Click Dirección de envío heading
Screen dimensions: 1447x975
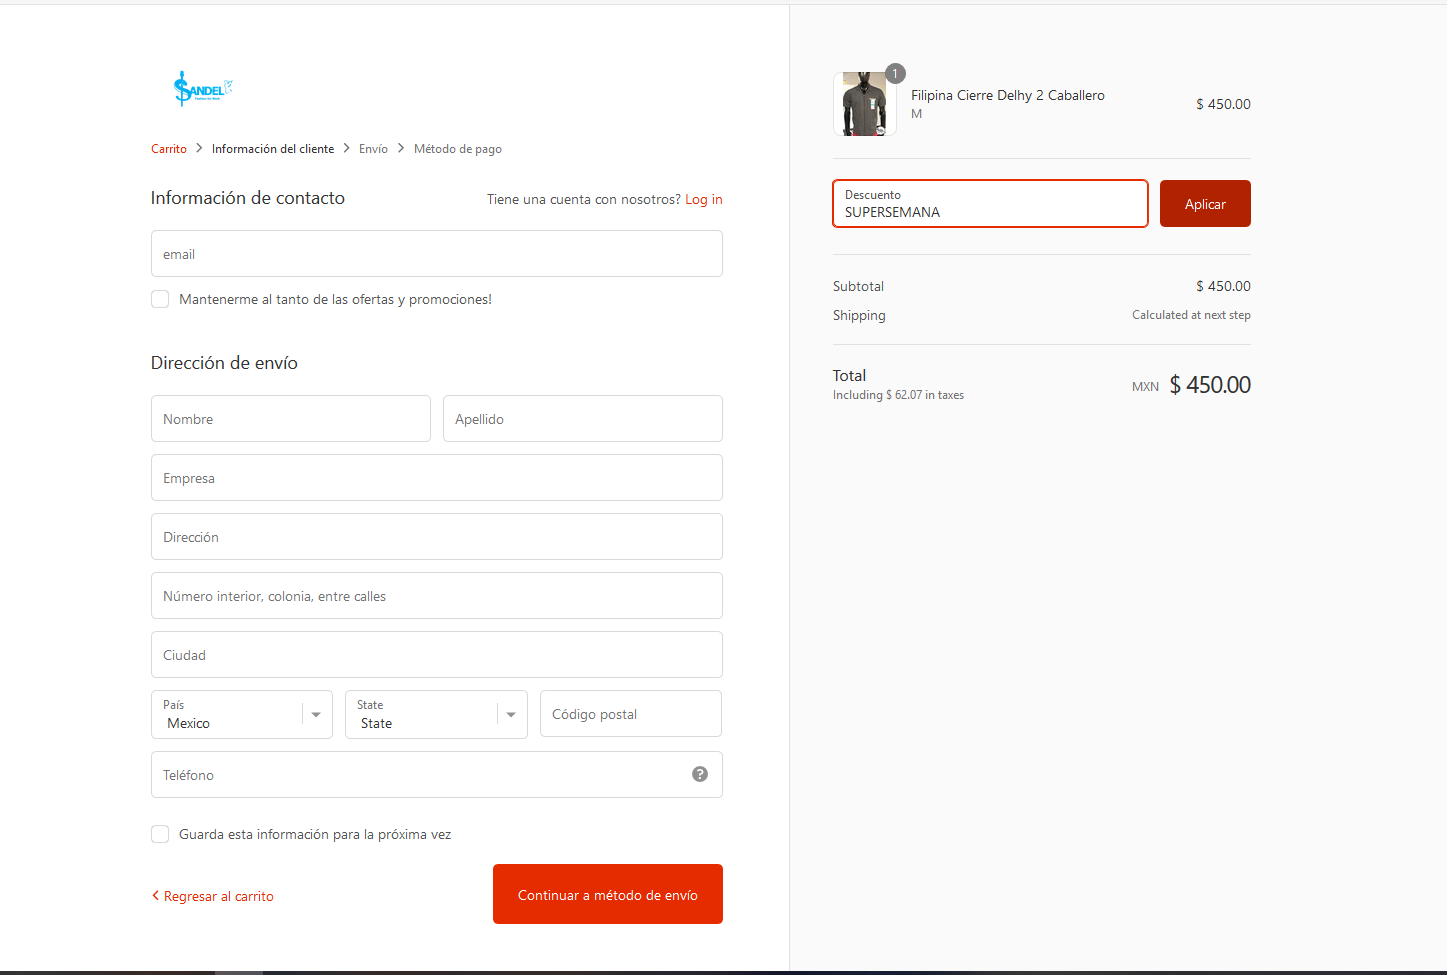(x=224, y=363)
